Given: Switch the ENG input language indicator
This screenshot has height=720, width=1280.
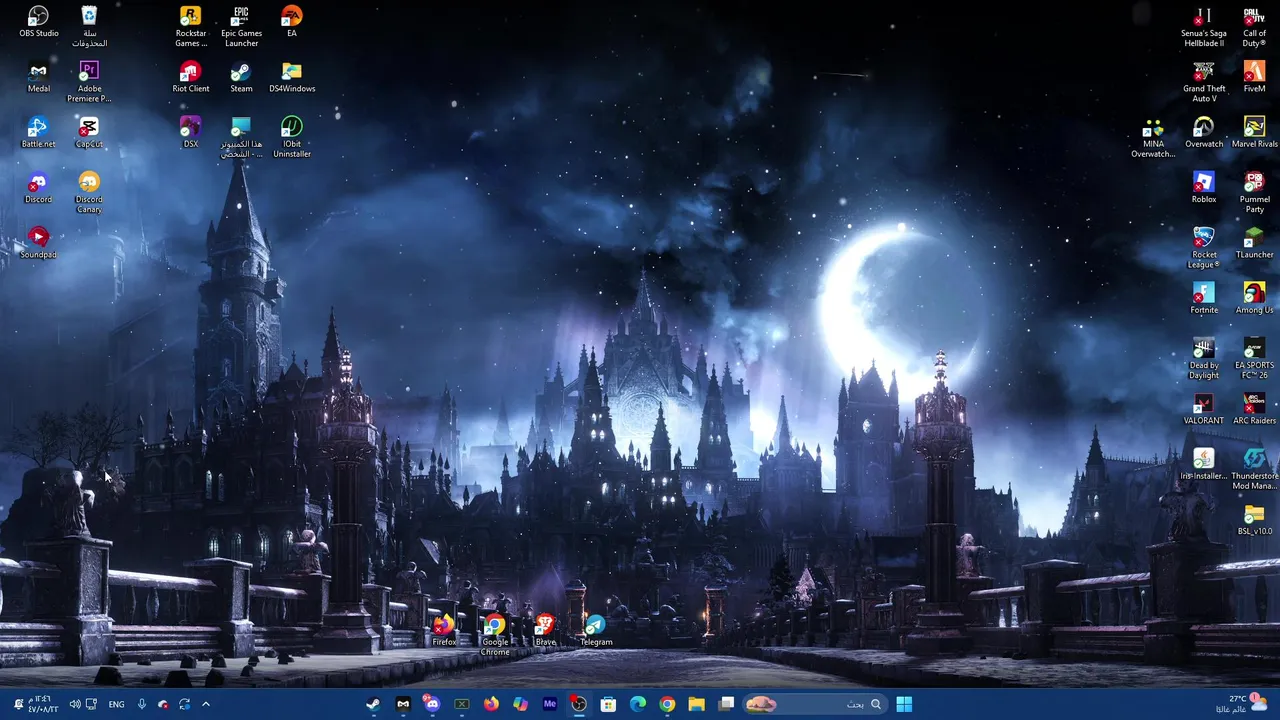Looking at the screenshot, I should click(116, 704).
